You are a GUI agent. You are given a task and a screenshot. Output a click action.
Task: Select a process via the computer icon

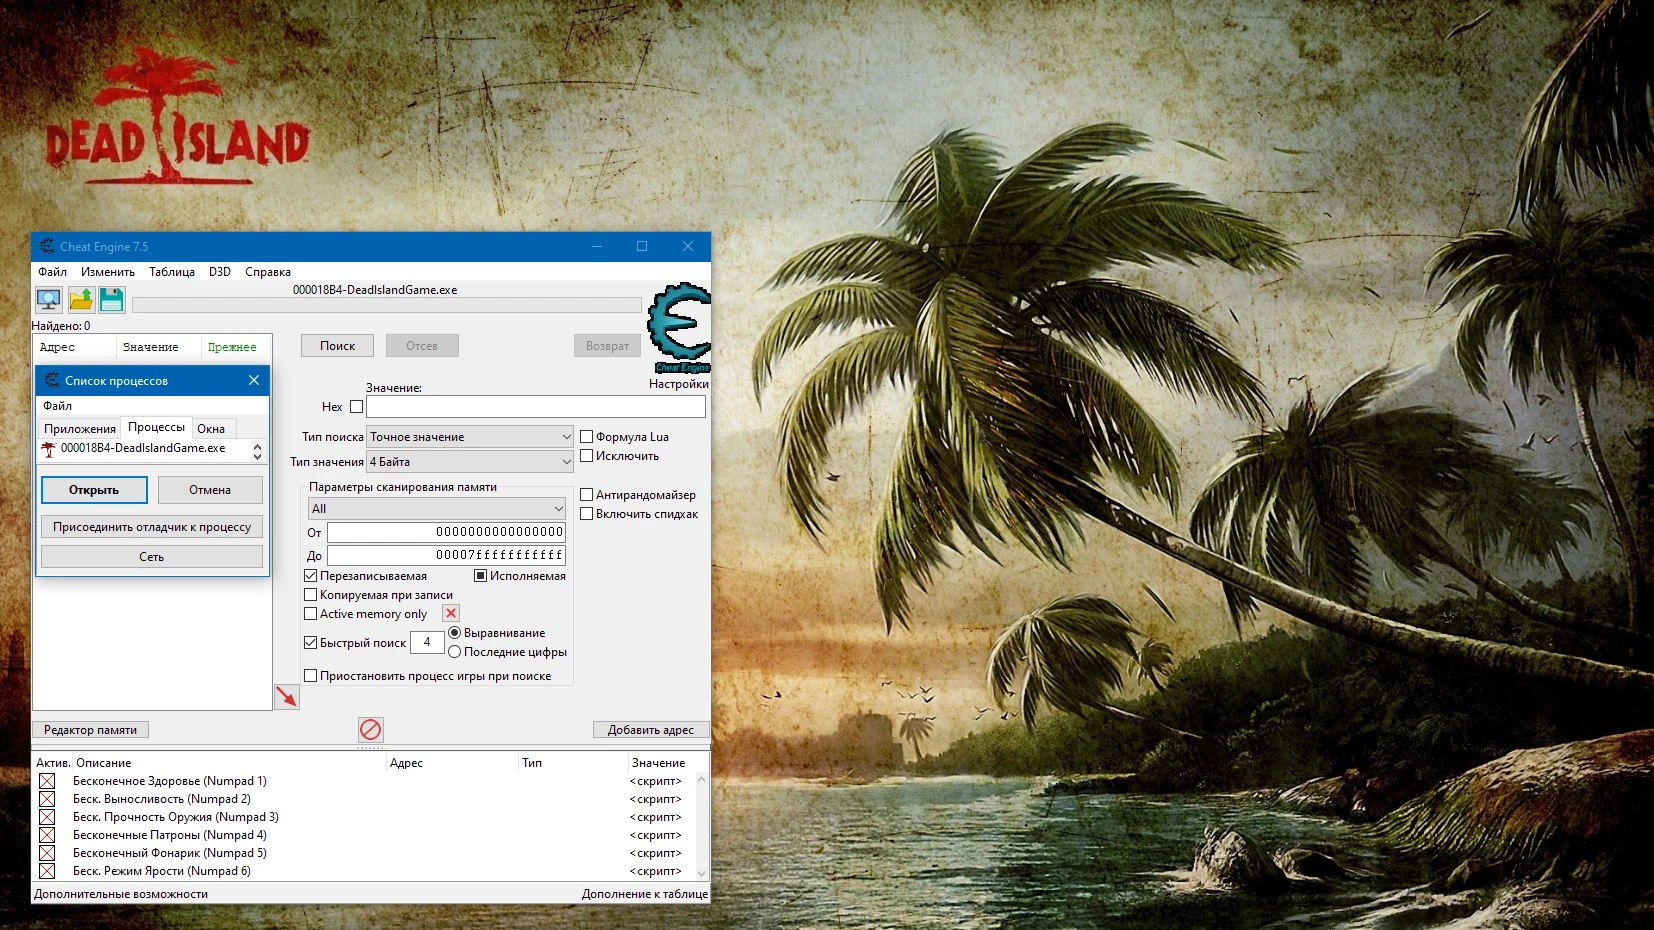pos(47,299)
